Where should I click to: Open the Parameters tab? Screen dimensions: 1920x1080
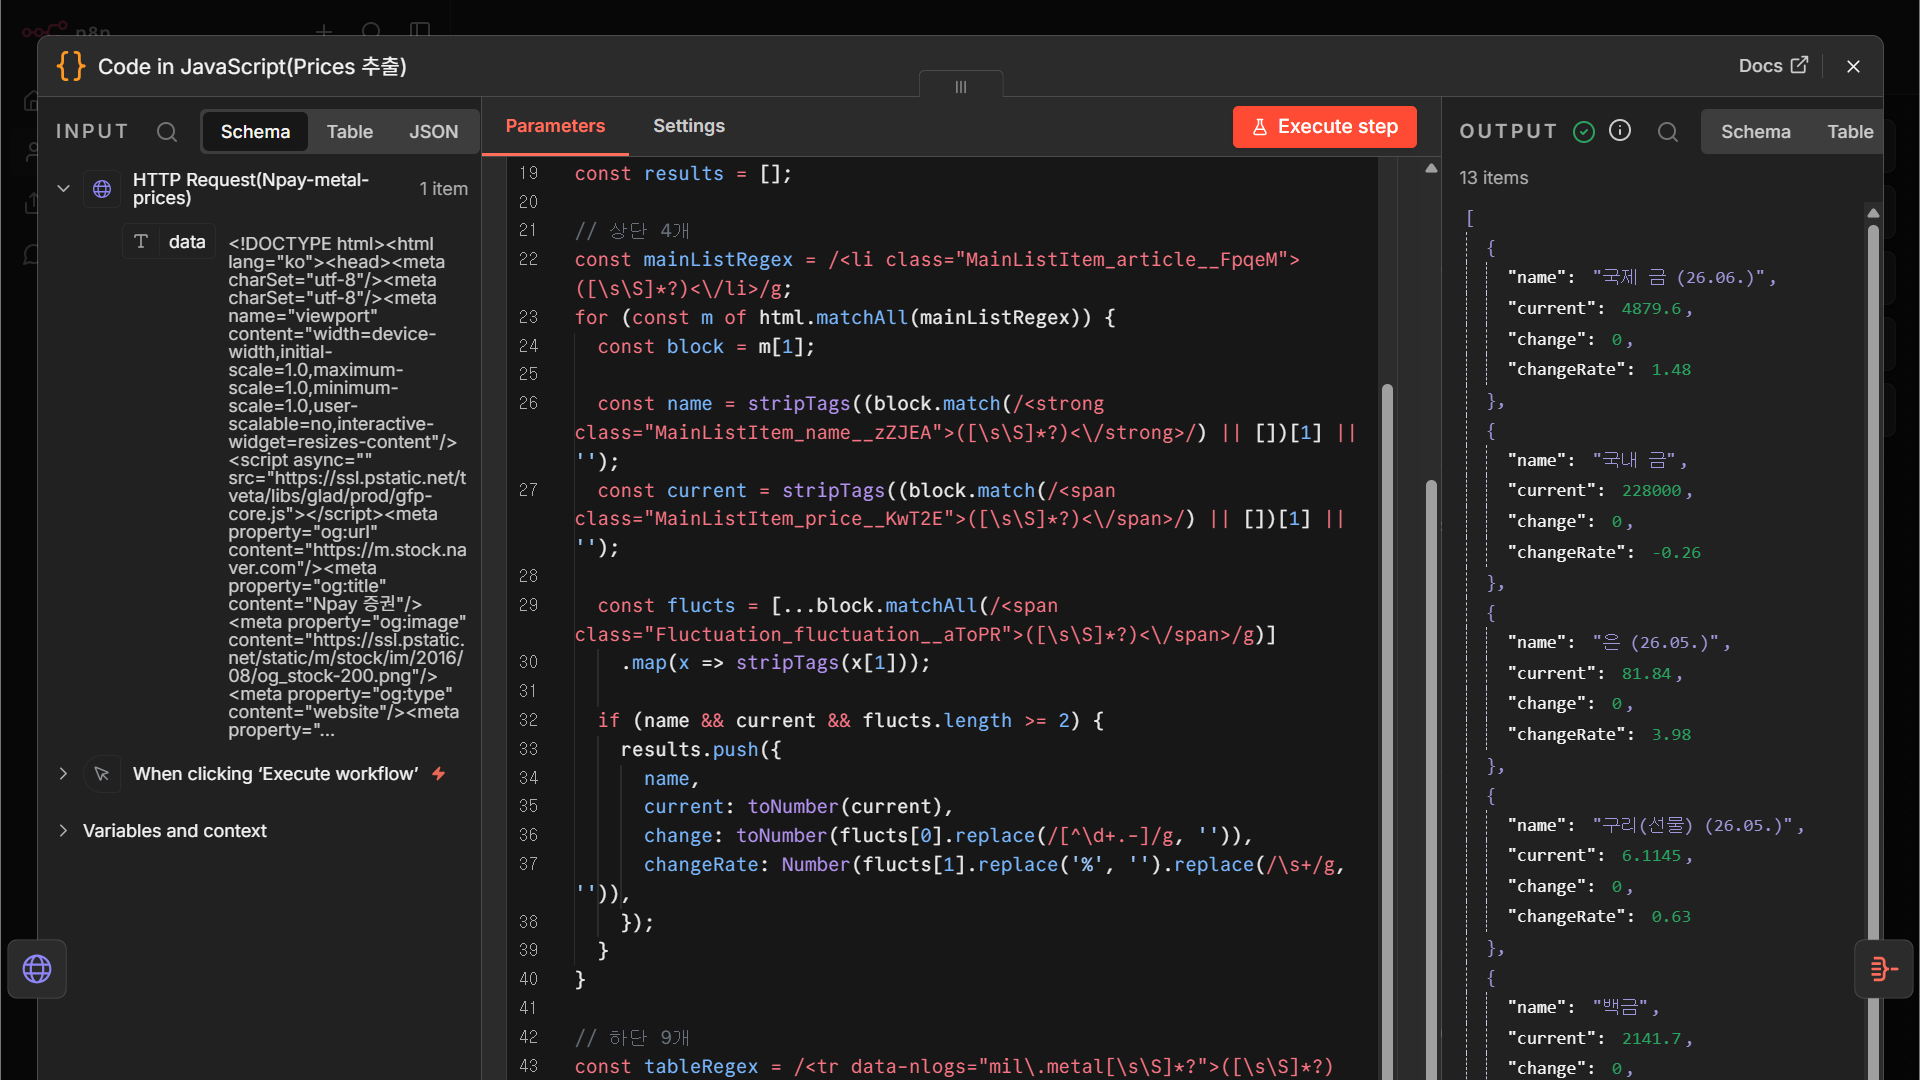coord(555,126)
